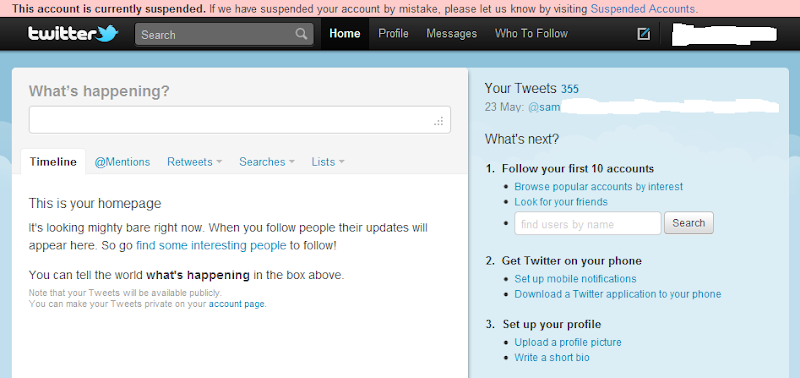Expand the Searches dropdown tab

tap(267, 162)
